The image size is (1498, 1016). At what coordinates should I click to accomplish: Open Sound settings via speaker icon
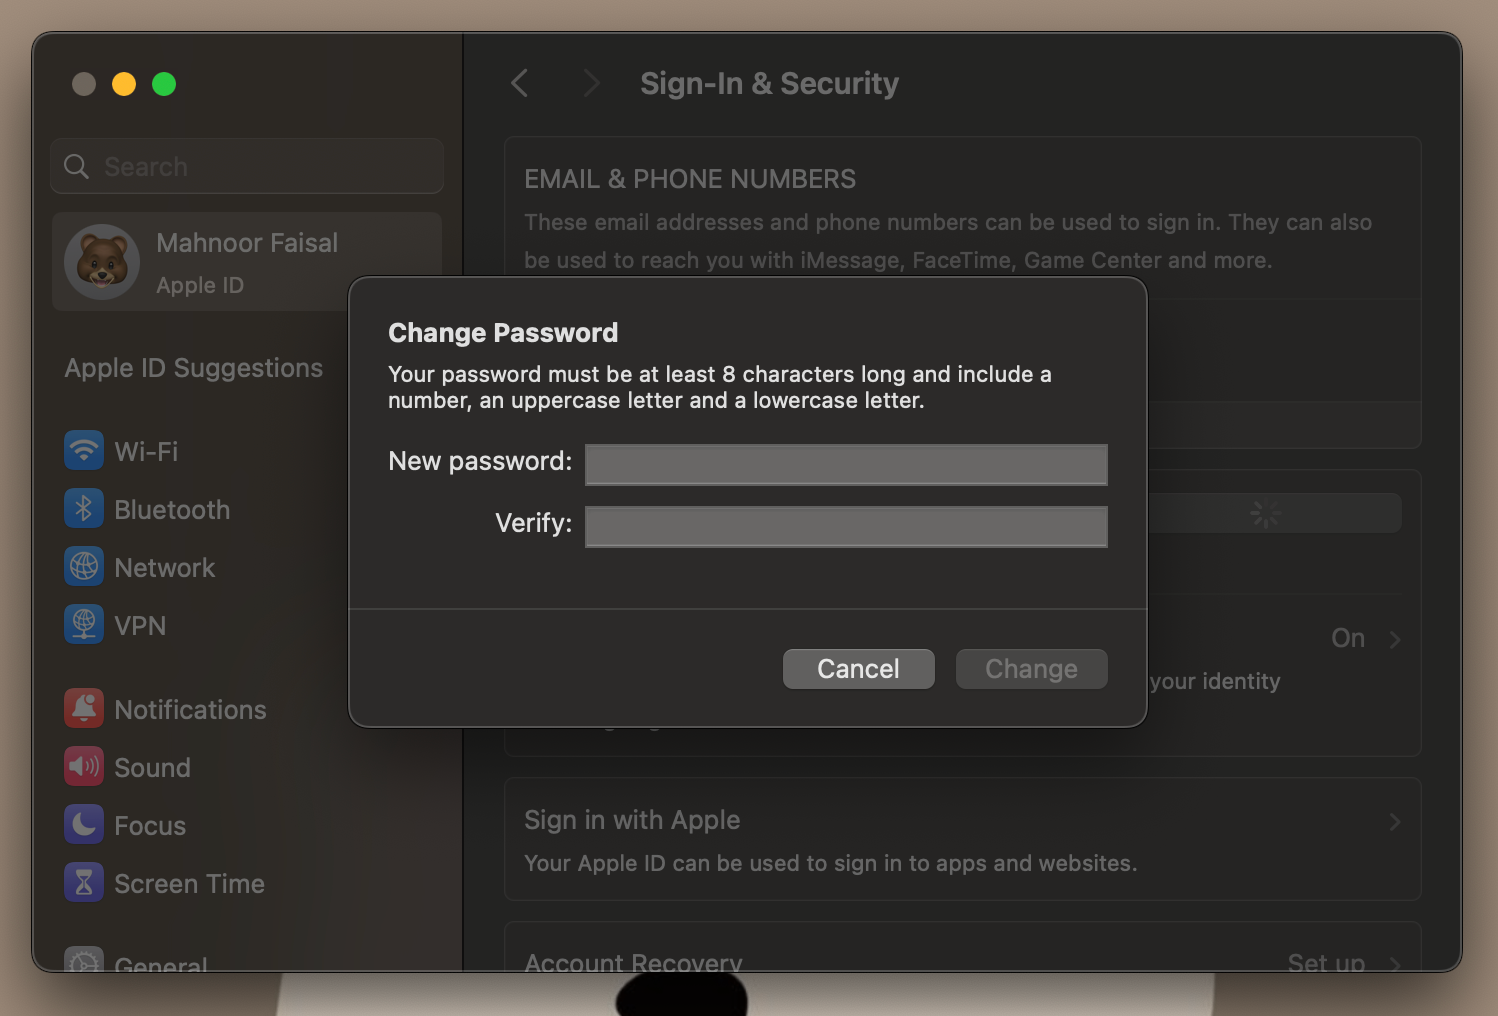84,766
